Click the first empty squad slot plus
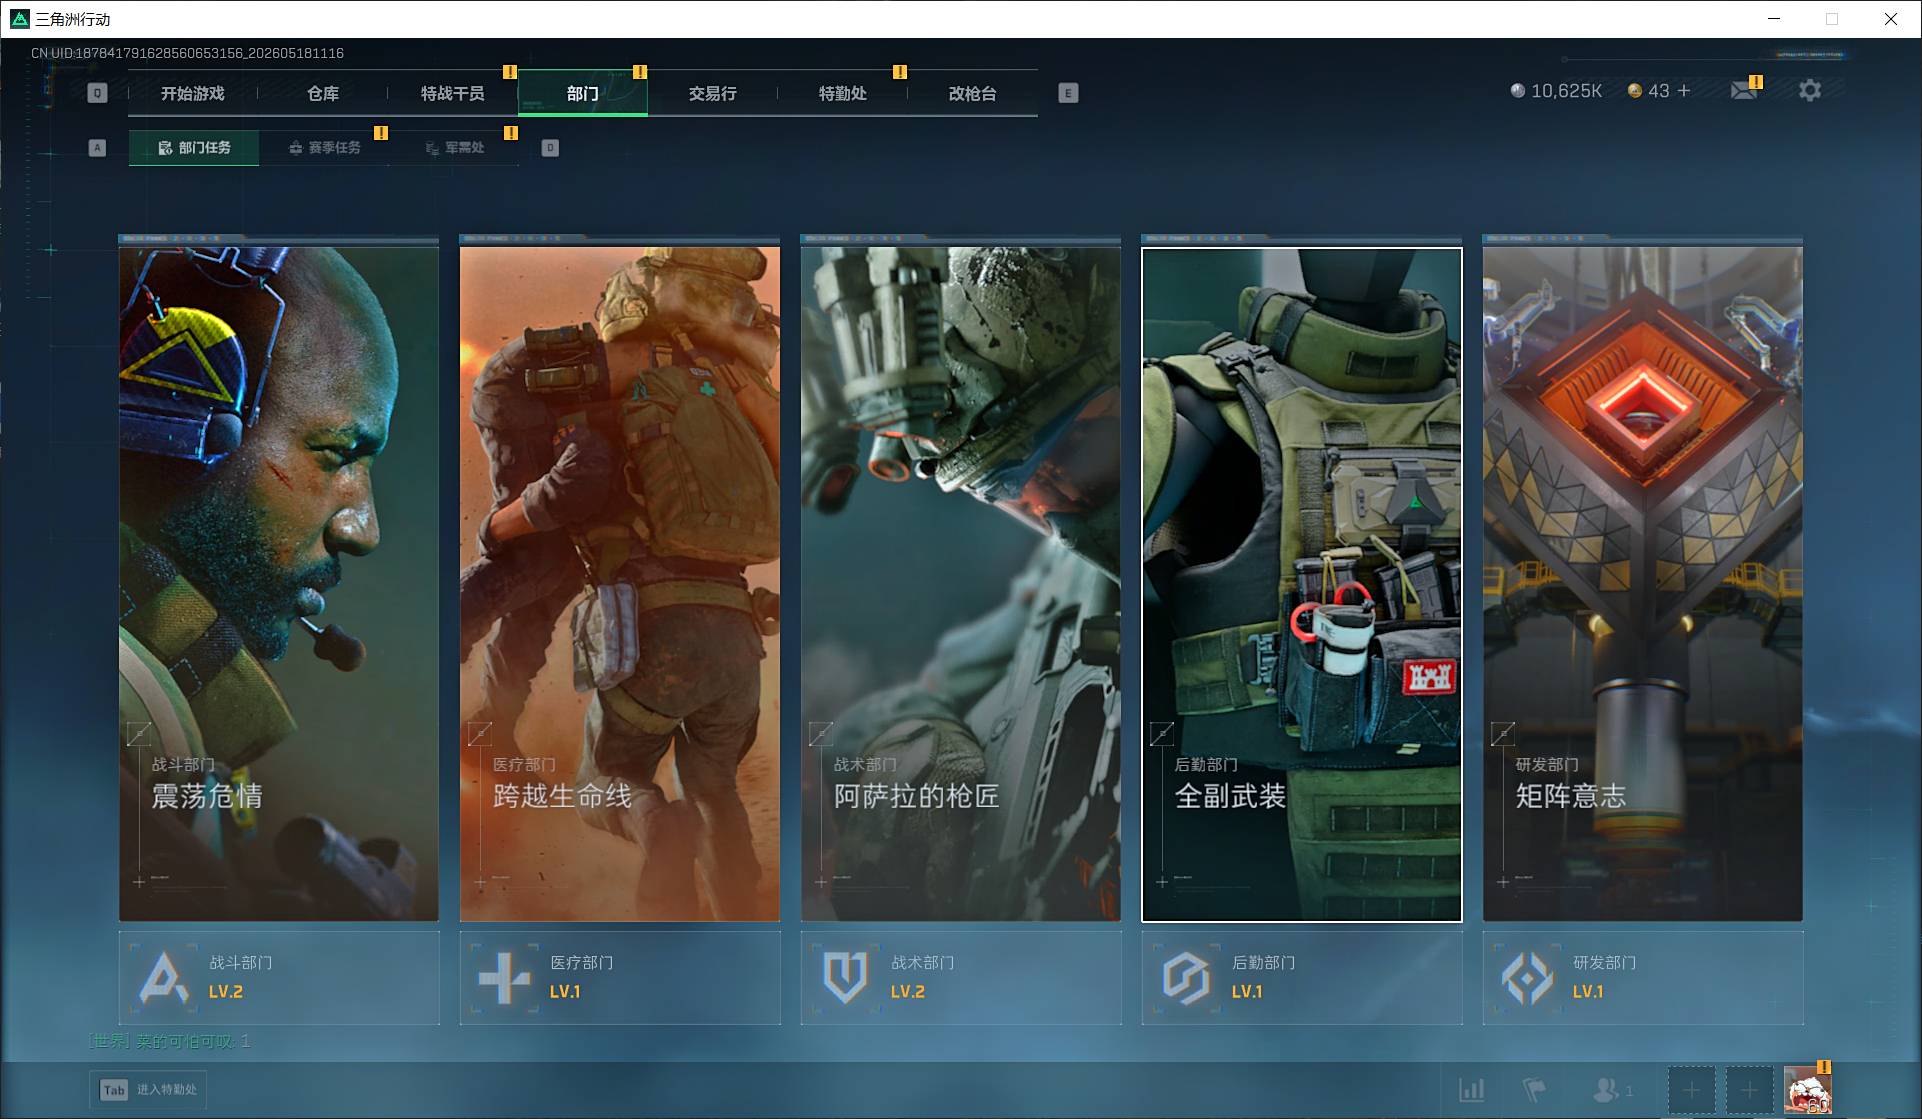1922x1119 pixels. pos(1691,1090)
